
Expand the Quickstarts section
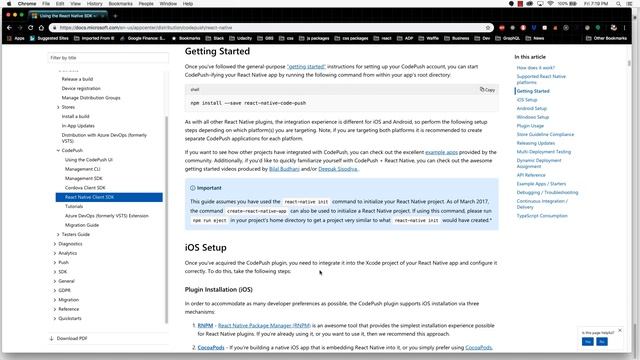click(55, 318)
